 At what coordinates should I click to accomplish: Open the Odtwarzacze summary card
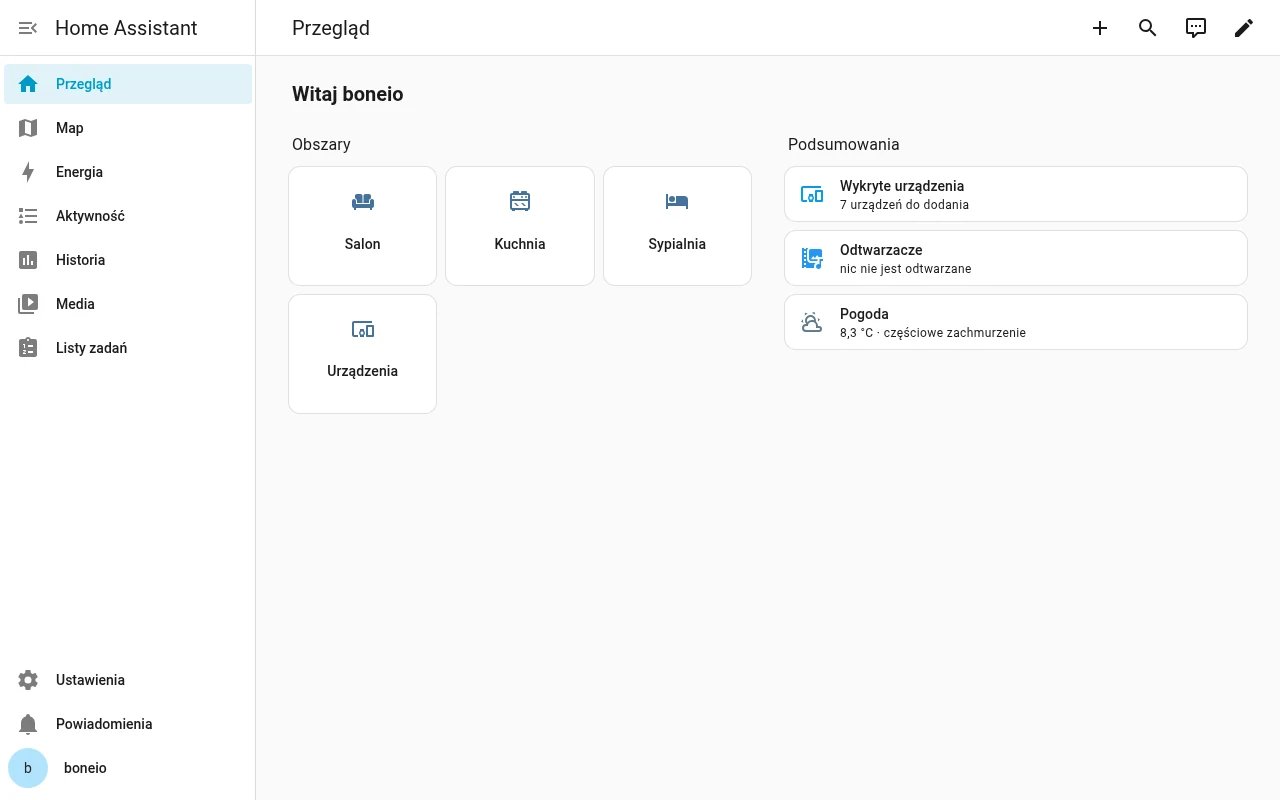[x=1016, y=258]
